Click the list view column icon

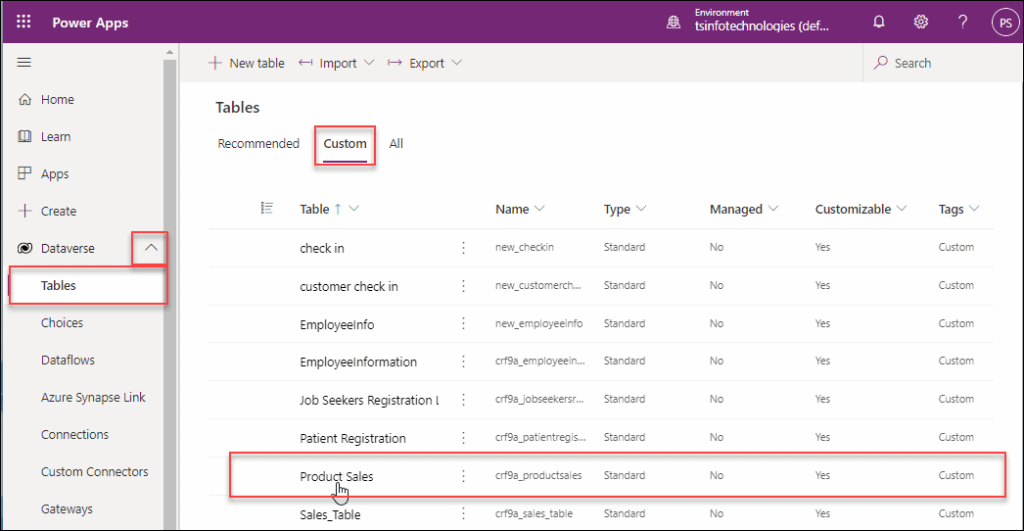point(266,208)
